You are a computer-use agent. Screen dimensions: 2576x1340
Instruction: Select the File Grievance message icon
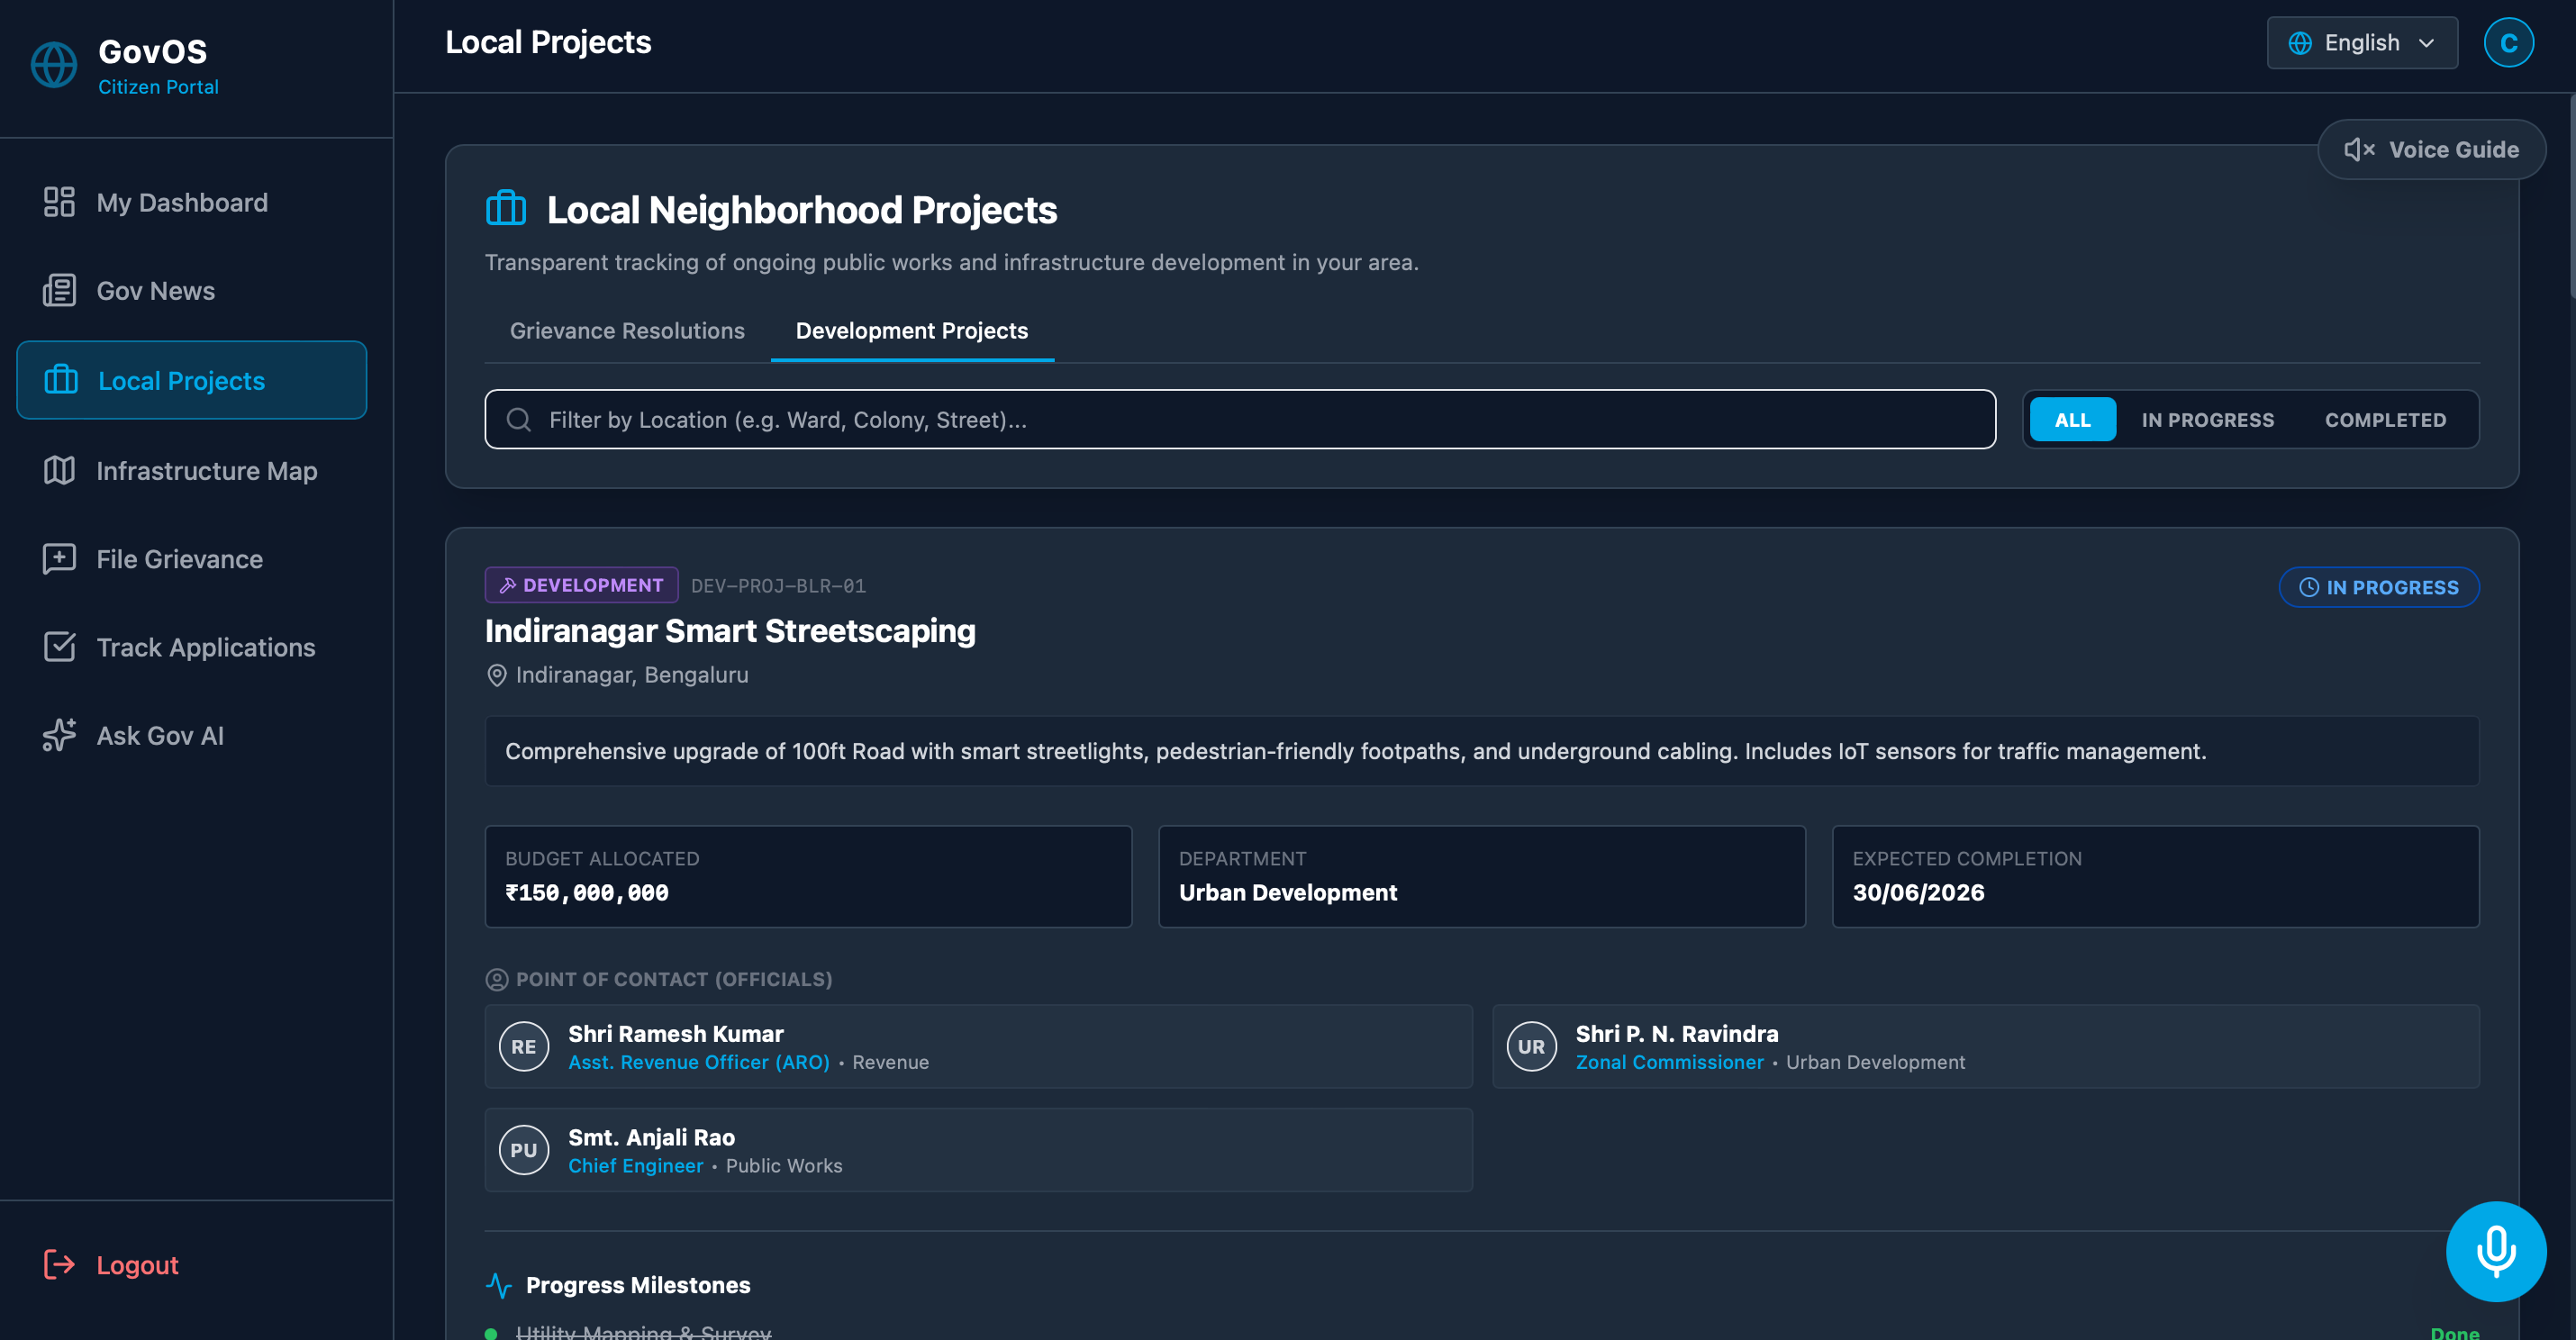[x=59, y=558]
